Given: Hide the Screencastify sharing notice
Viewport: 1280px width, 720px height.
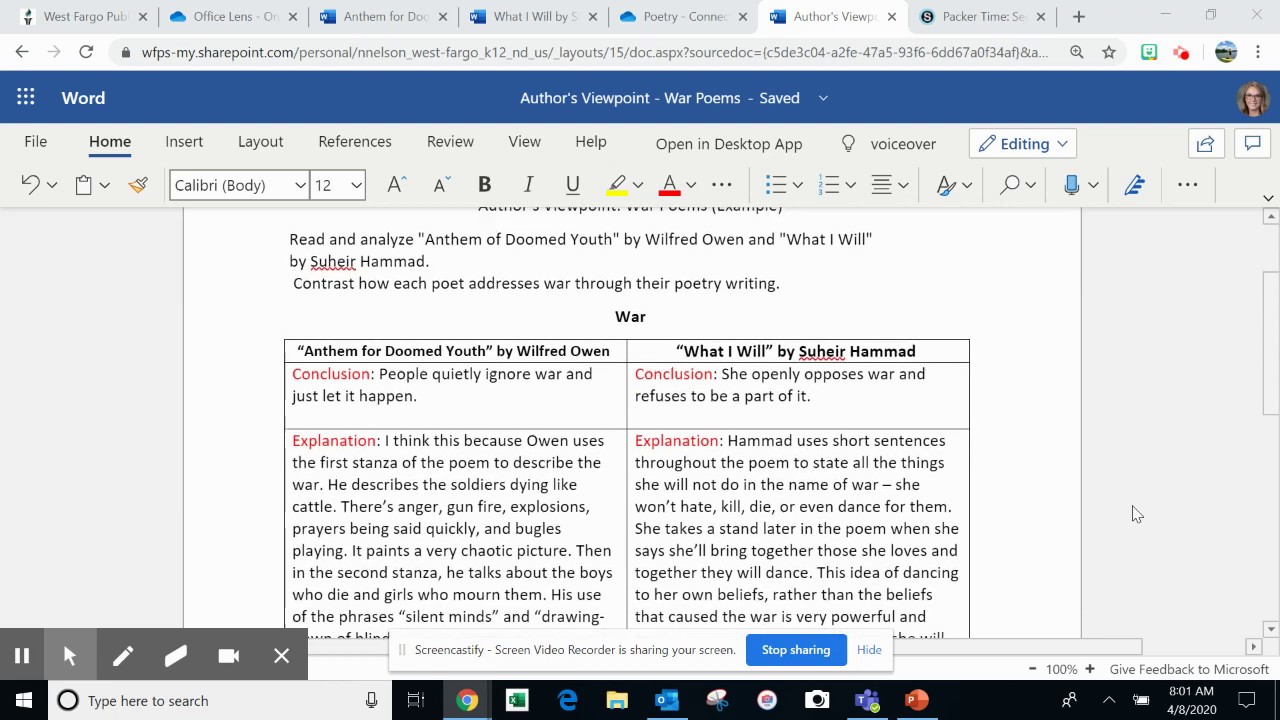Looking at the screenshot, I should [x=869, y=650].
